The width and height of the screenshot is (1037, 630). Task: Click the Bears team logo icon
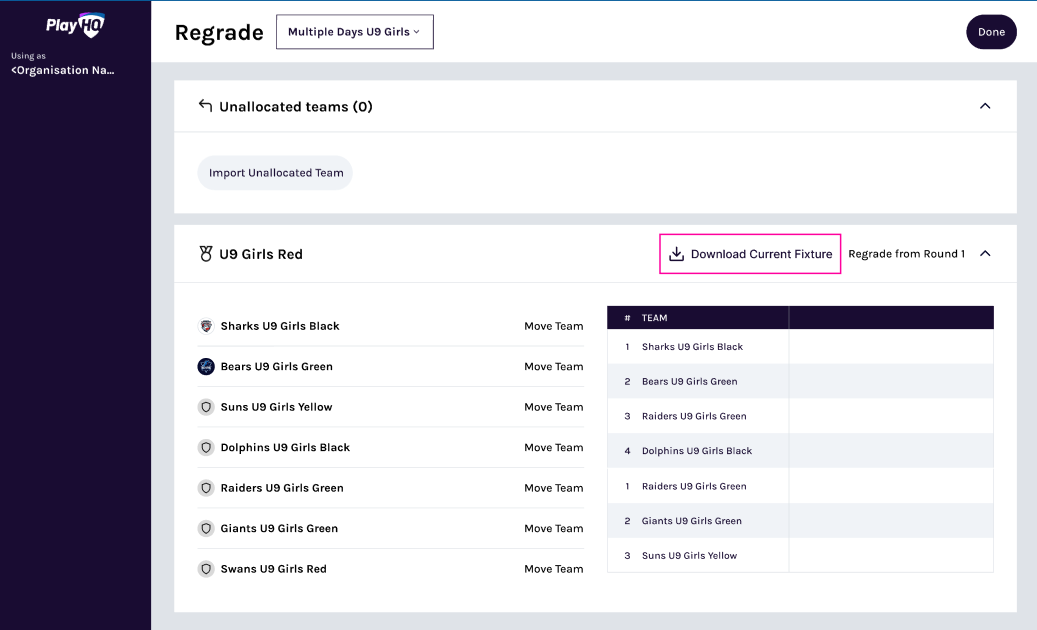coord(206,366)
